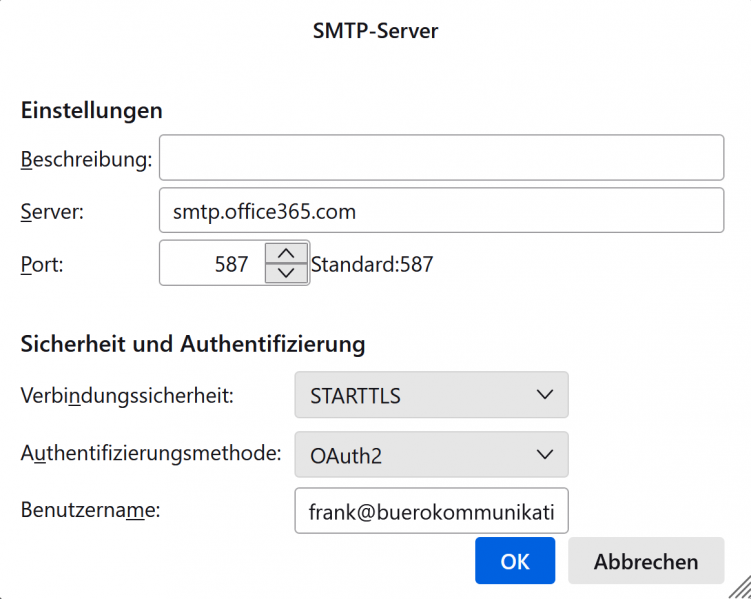Screen dimensions: 751x599
Task: Click the Beschreibung label
Action: point(86,159)
